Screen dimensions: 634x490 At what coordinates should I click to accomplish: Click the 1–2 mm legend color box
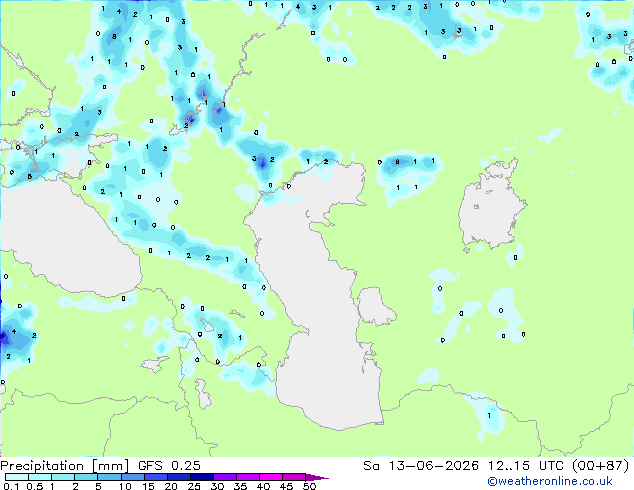pyautogui.click(x=63, y=477)
